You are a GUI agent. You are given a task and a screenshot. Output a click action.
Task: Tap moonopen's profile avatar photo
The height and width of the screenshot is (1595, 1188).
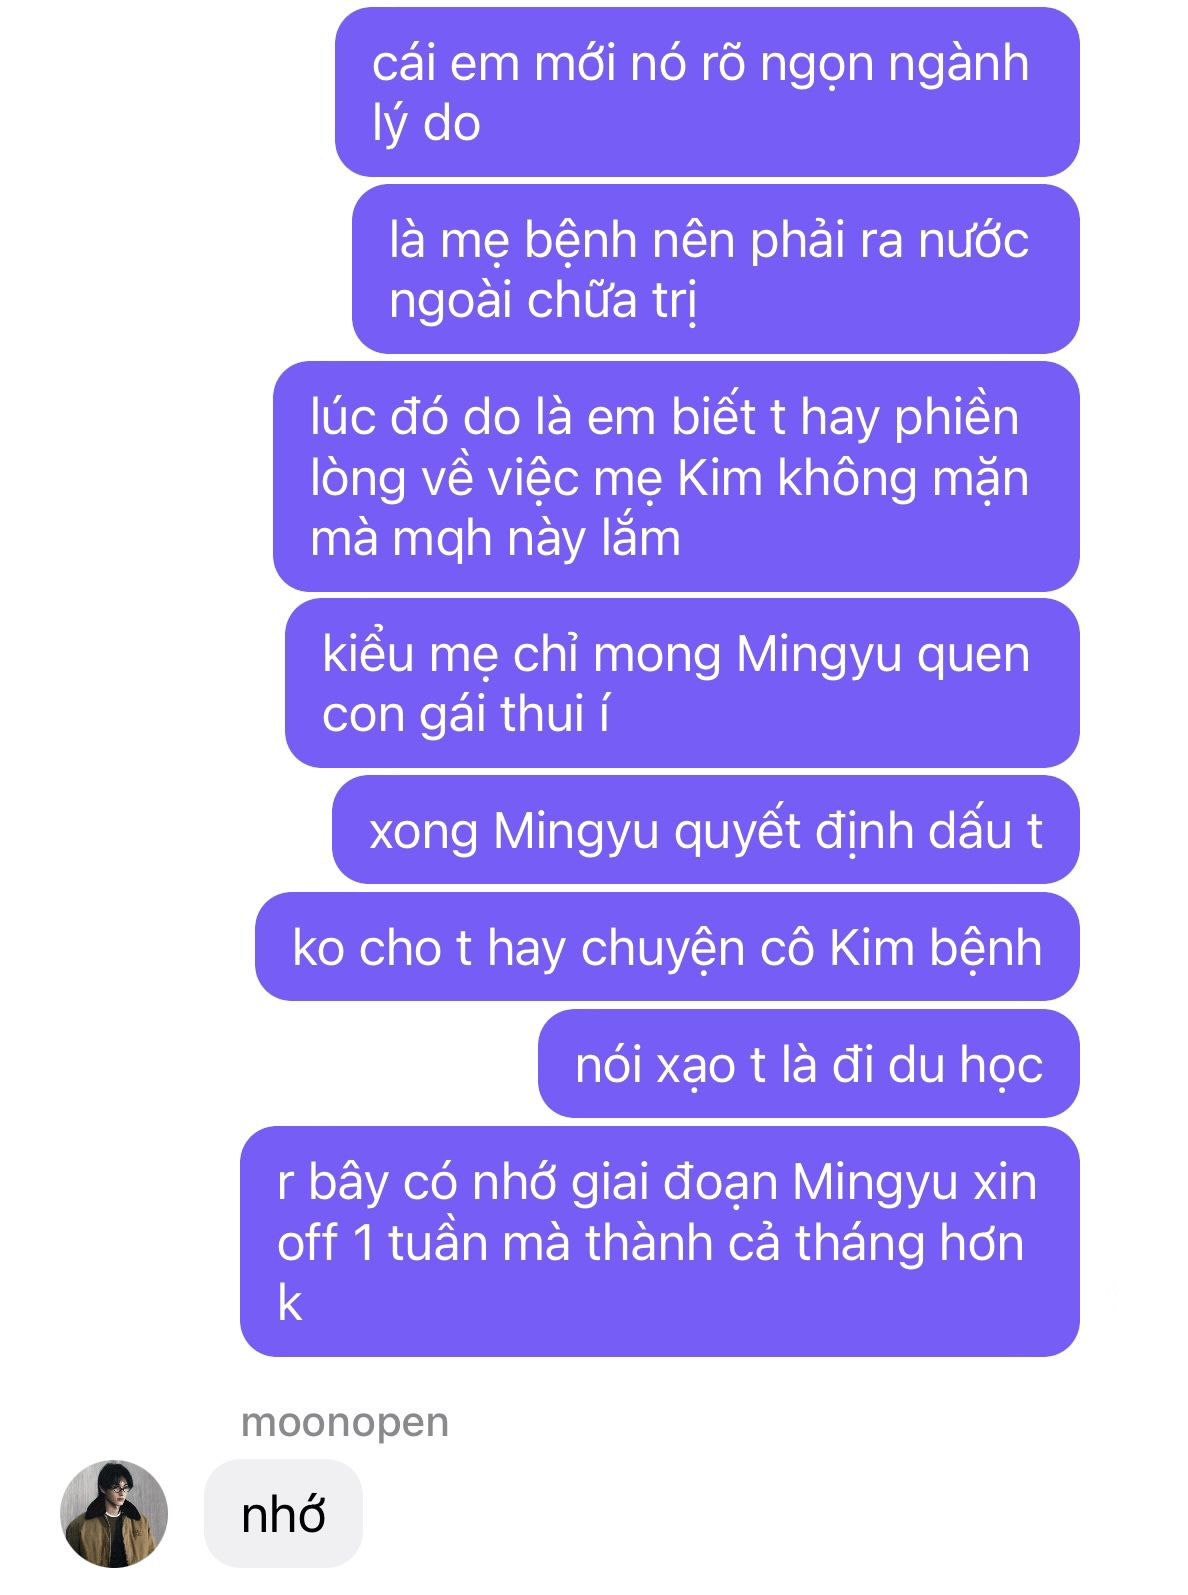tap(114, 1513)
